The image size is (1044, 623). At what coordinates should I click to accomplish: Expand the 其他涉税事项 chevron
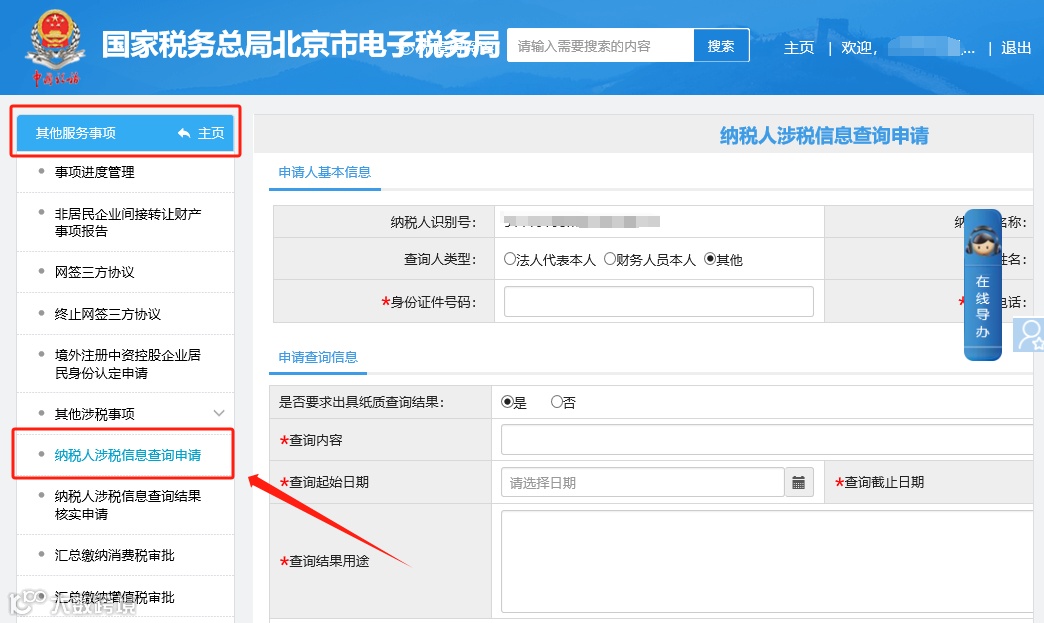[218, 413]
